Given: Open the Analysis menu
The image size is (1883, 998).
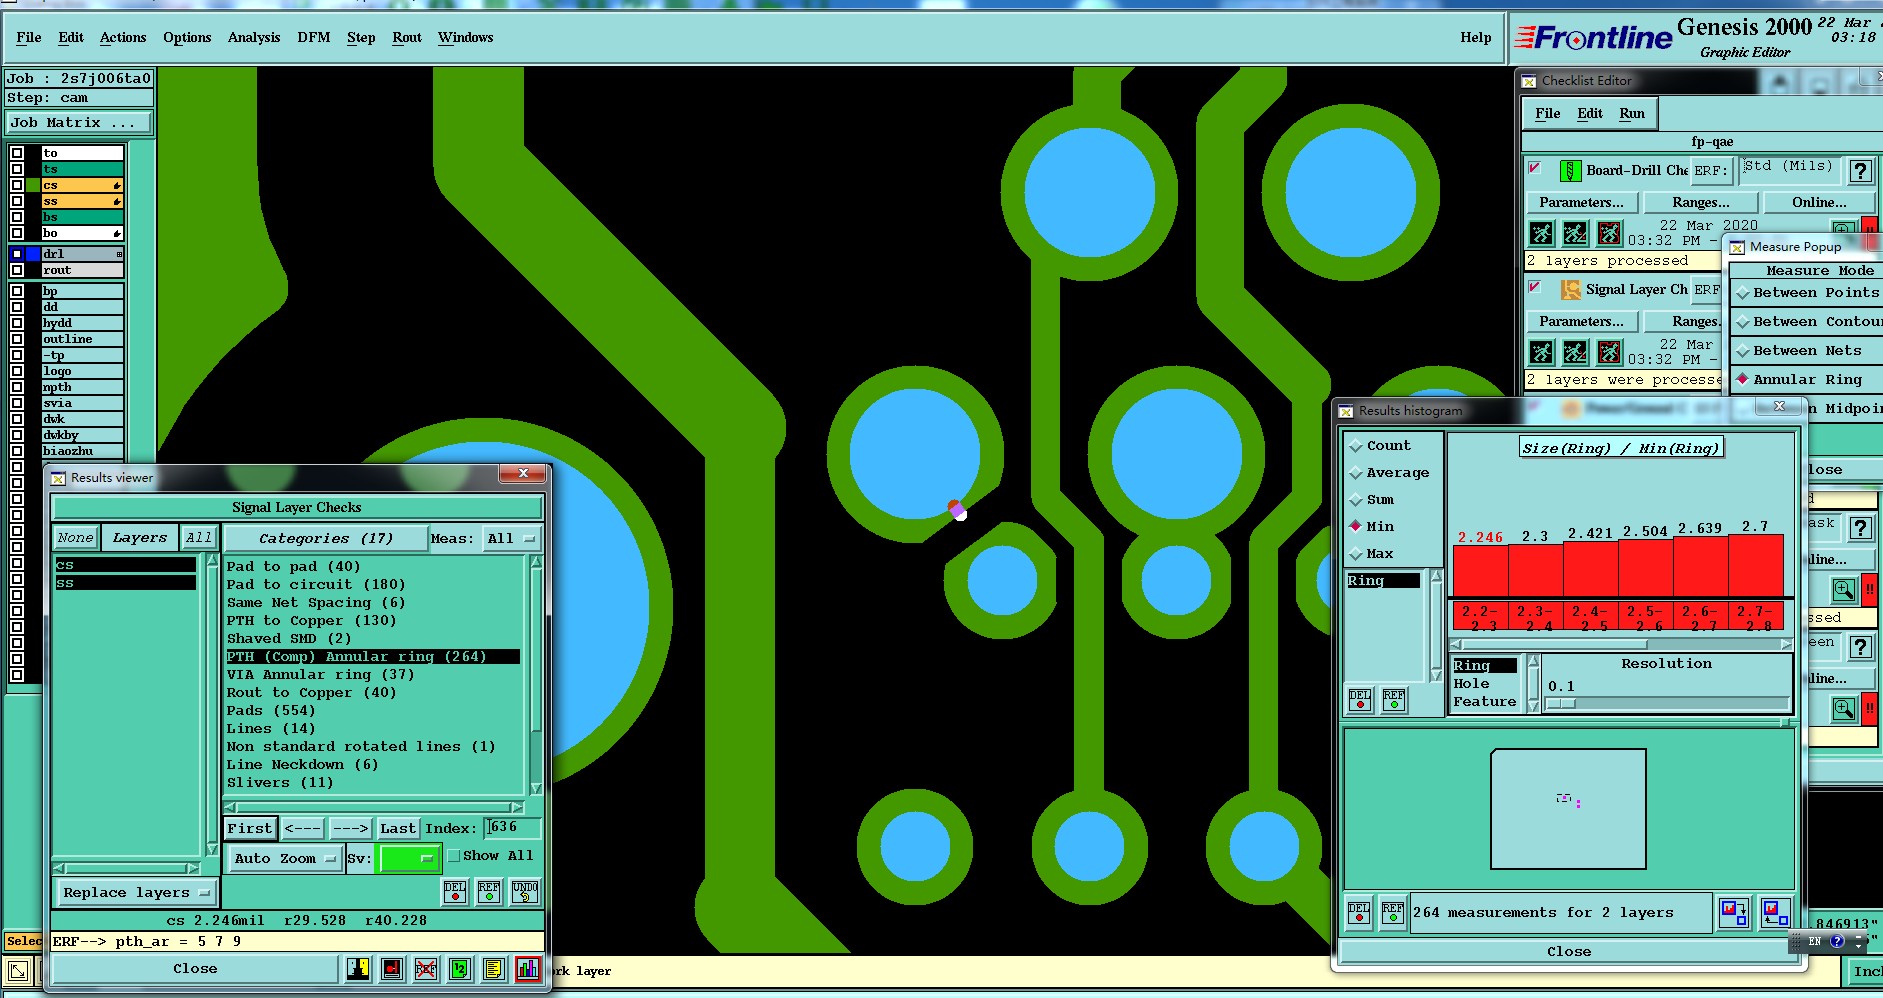Looking at the screenshot, I should tap(254, 38).
